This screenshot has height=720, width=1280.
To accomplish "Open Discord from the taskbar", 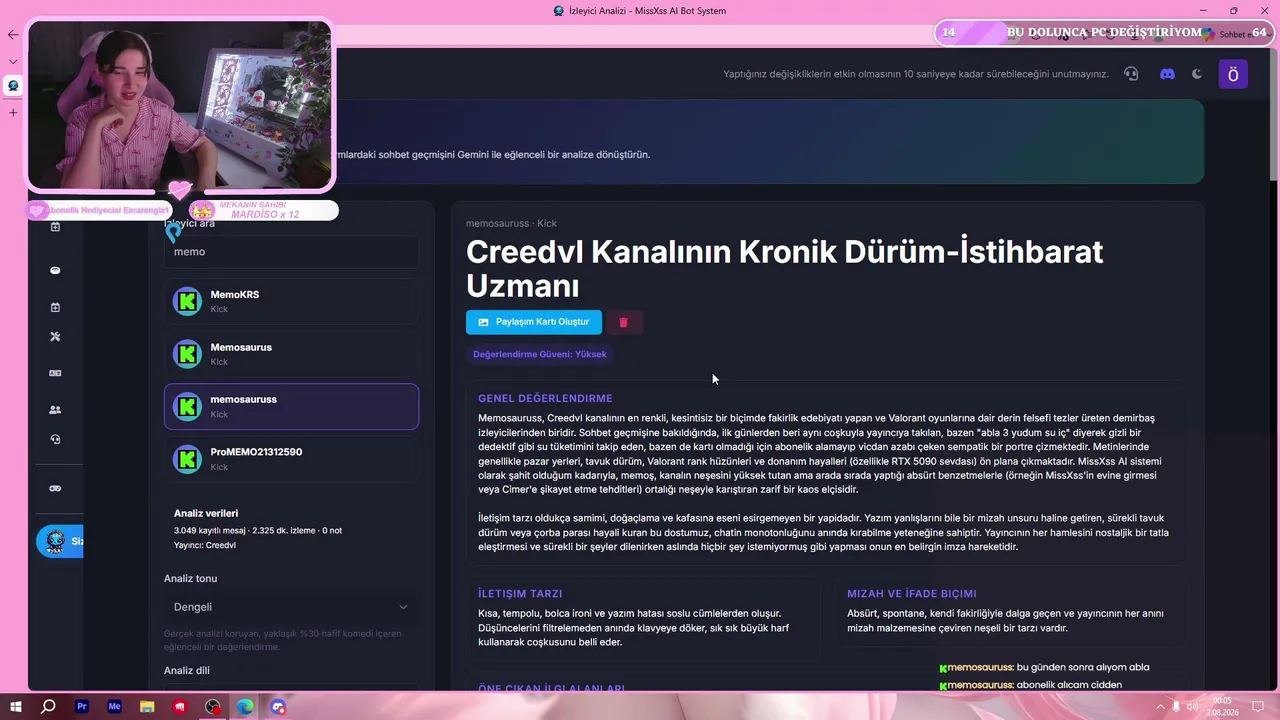I will click(278, 707).
